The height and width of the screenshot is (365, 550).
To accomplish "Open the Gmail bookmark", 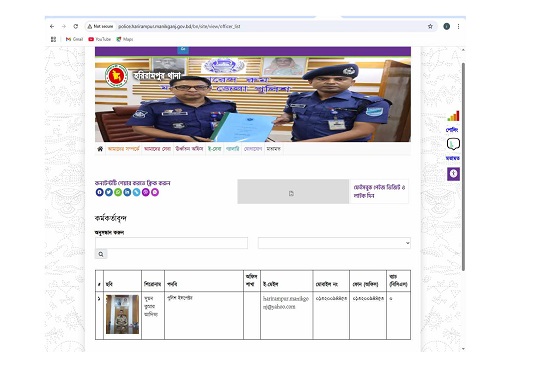I will tap(74, 39).
